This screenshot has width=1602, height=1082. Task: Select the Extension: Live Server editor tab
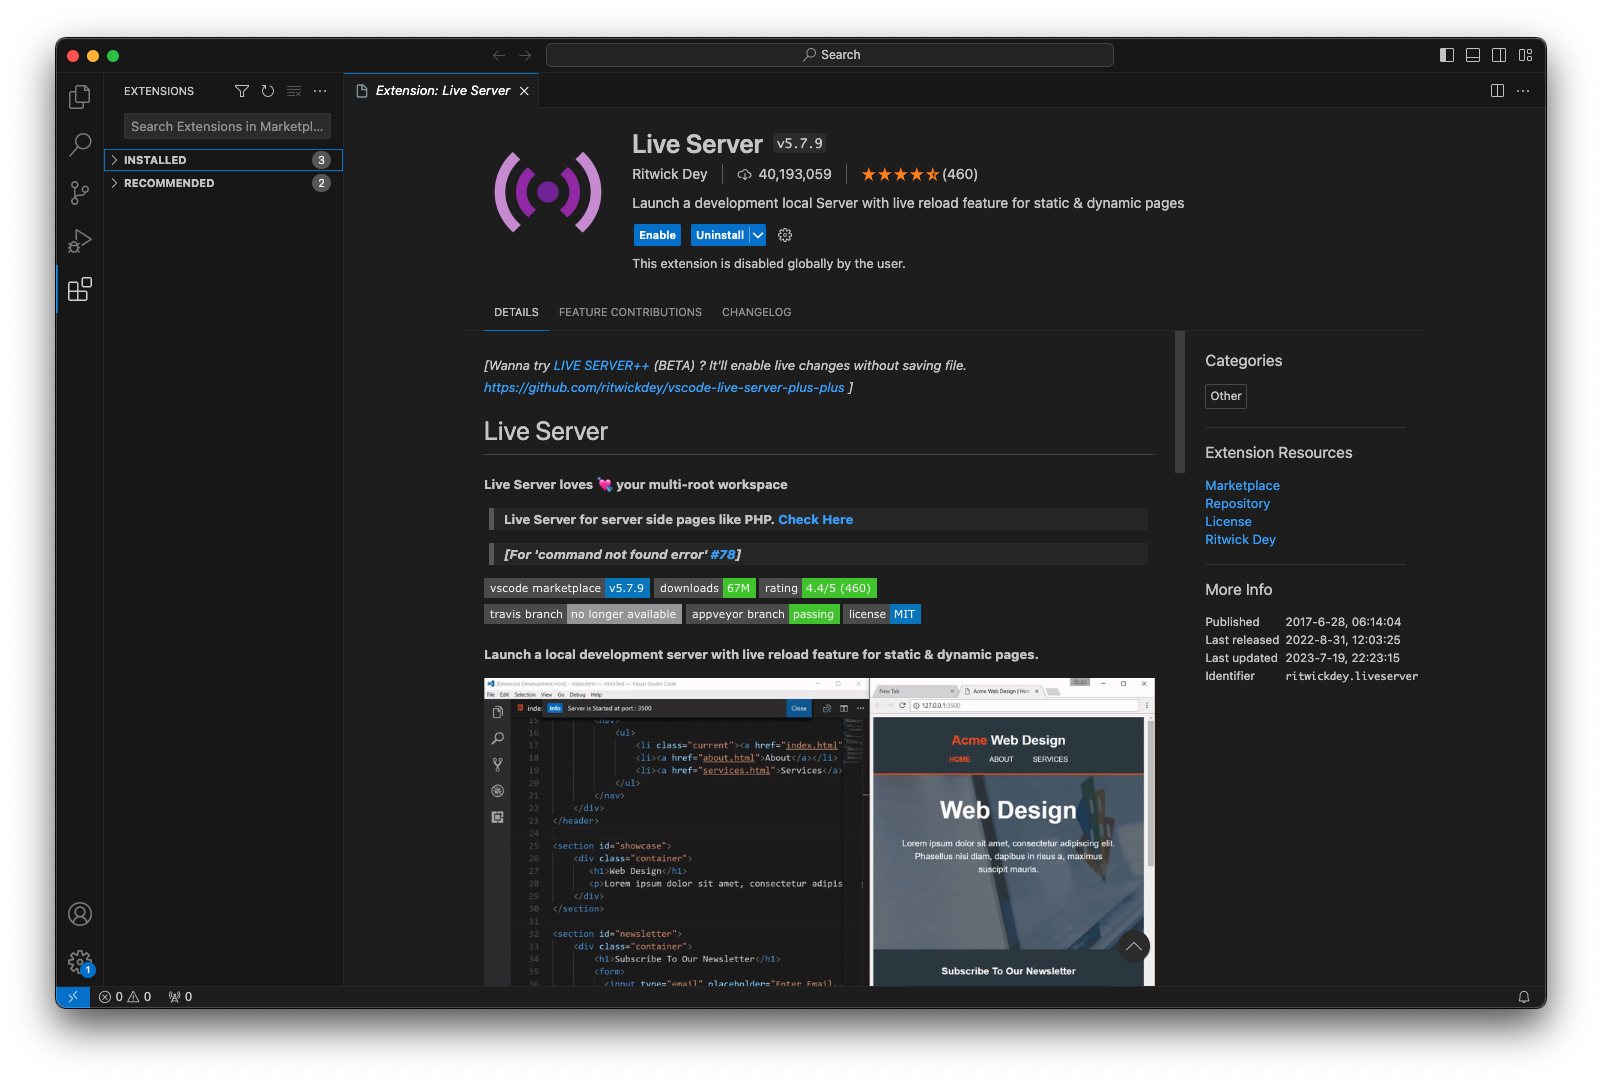pyautogui.click(x=442, y=91)
